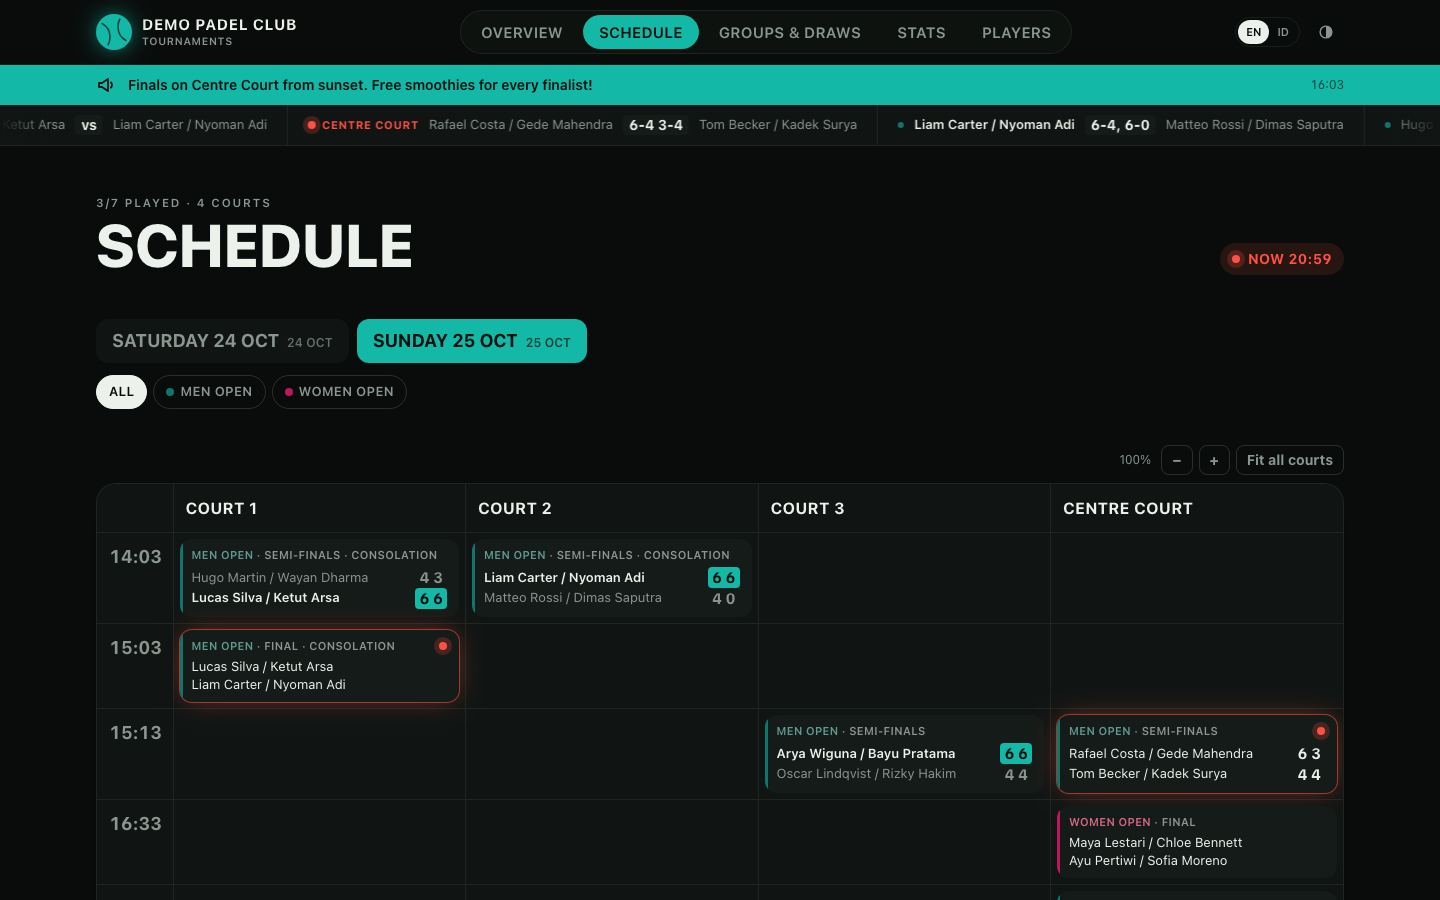Open the Players tab
This screenshot has height=900, width=1440.
[x=1016, y=32]
